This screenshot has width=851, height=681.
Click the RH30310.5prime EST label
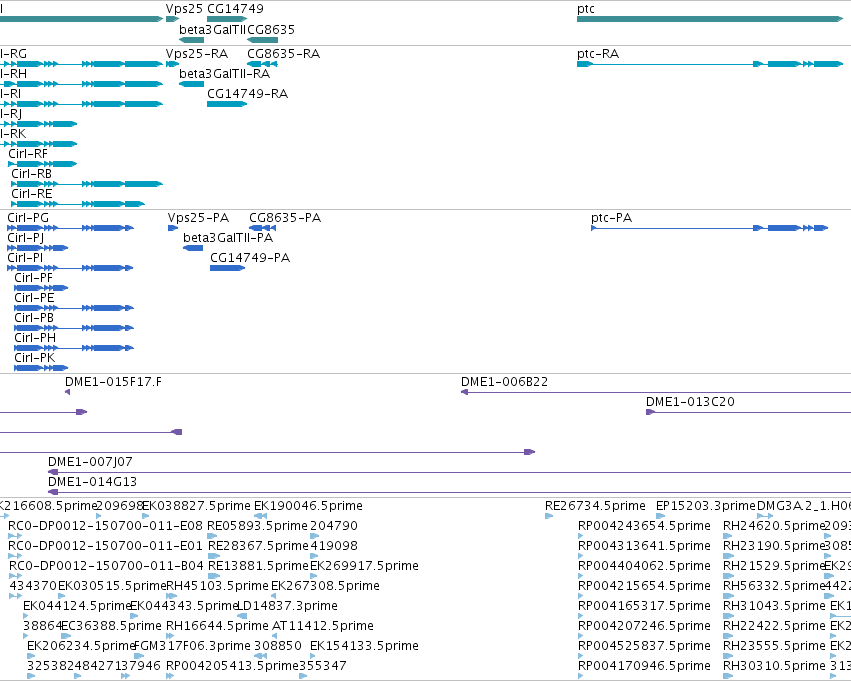tap(774, 666)
